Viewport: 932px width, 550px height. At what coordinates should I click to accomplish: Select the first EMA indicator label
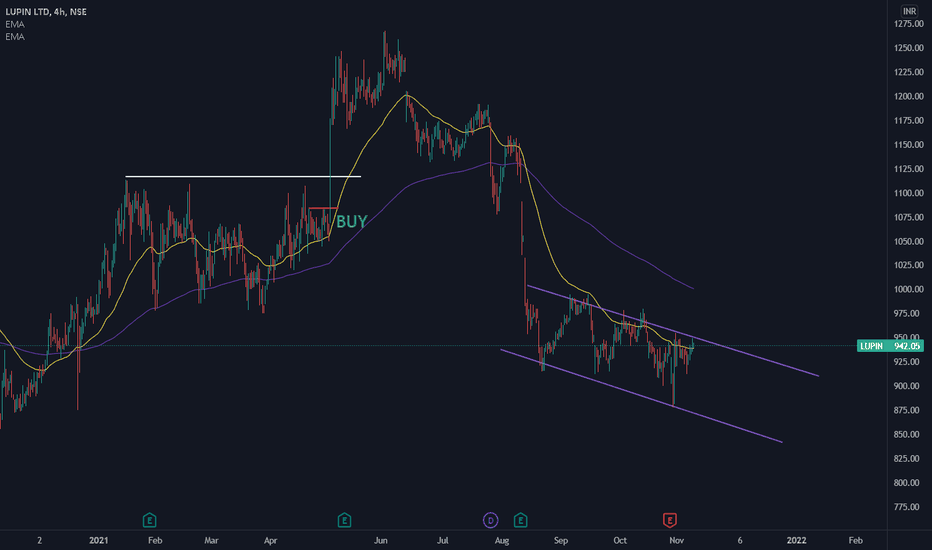pos(15,24)
